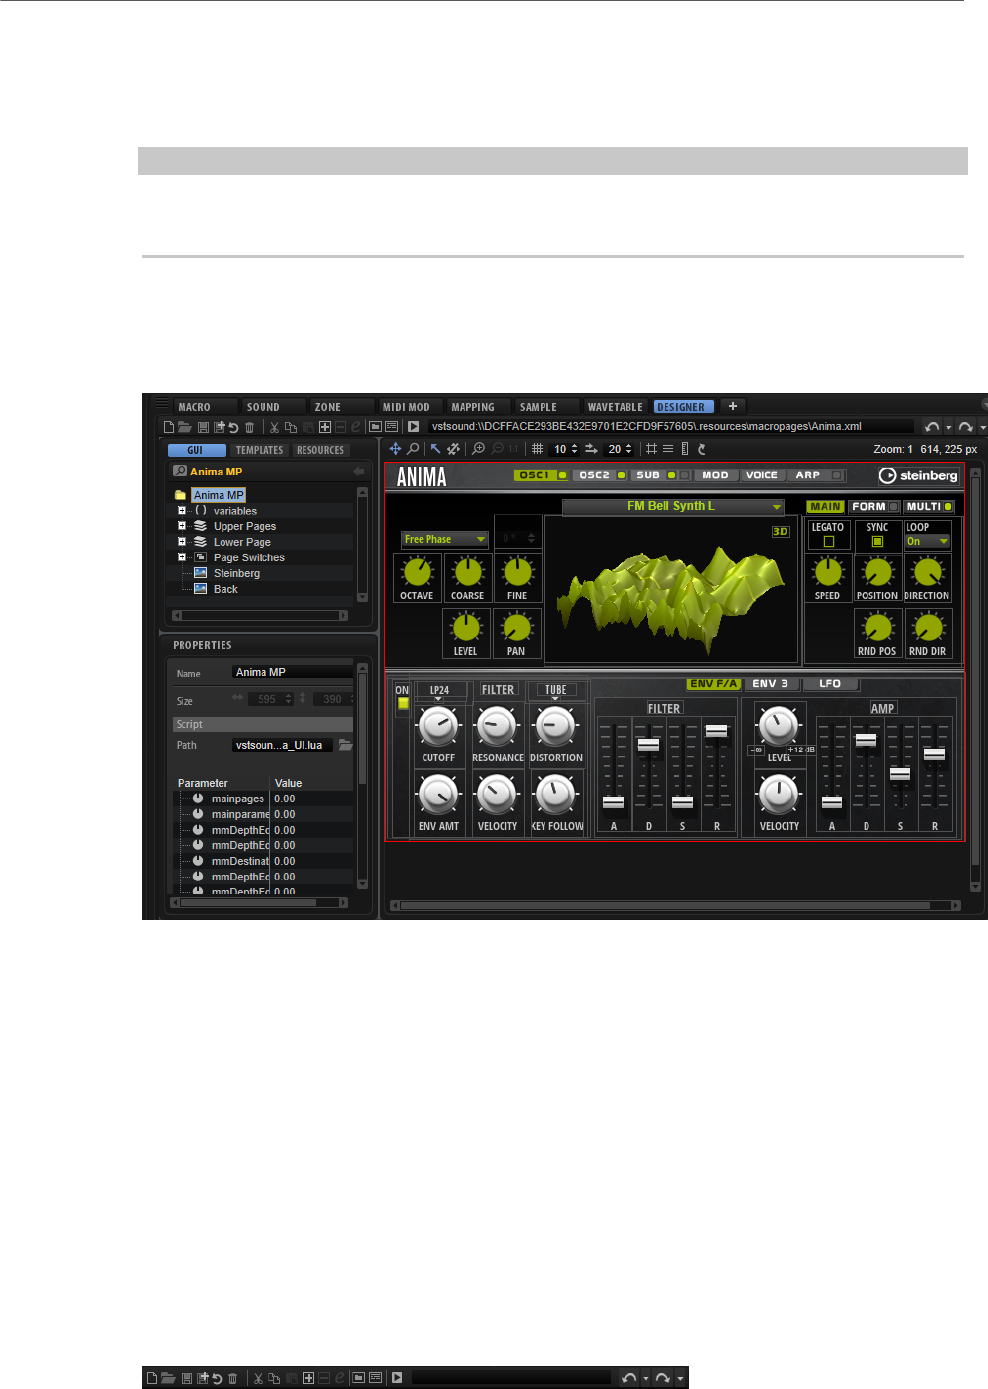Click the wavetable 3D waveform display
This screenshot has width=988, height=1389.
point(671,590)
